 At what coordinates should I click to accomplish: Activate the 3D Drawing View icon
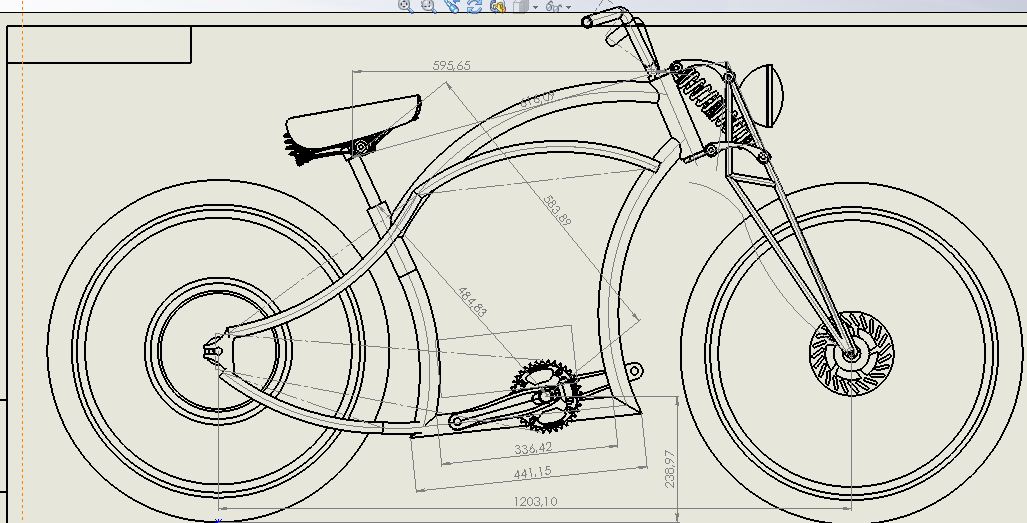pyautogui.click(x=496, y=6)
